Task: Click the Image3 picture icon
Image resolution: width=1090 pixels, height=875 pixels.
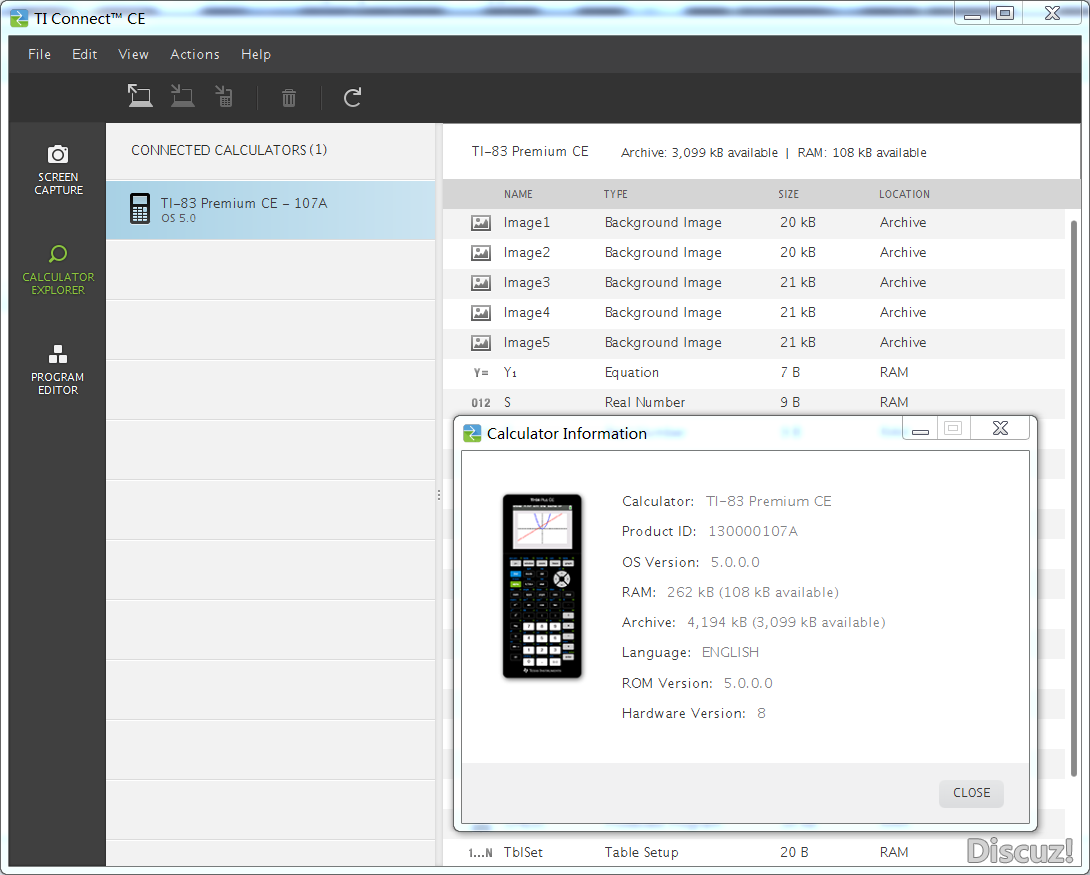Action: tap(480, 283)
